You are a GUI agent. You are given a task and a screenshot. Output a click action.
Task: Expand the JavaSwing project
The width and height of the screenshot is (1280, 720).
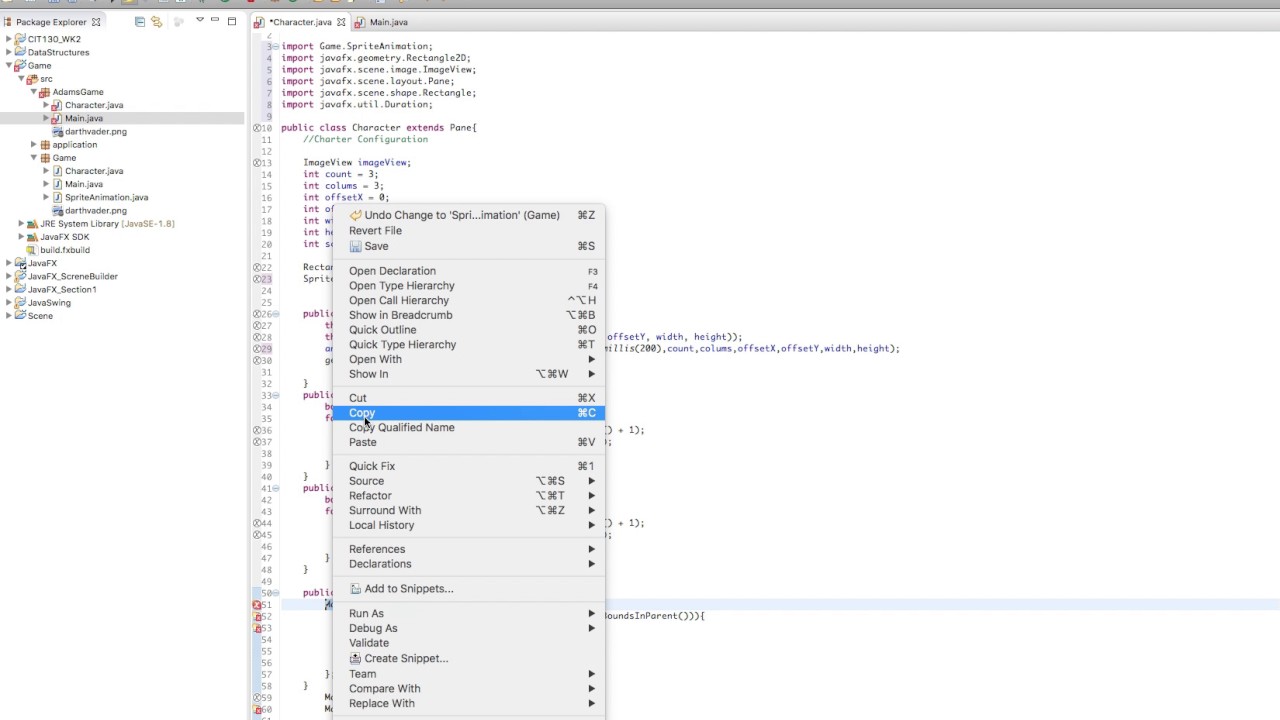click(9, 303)
